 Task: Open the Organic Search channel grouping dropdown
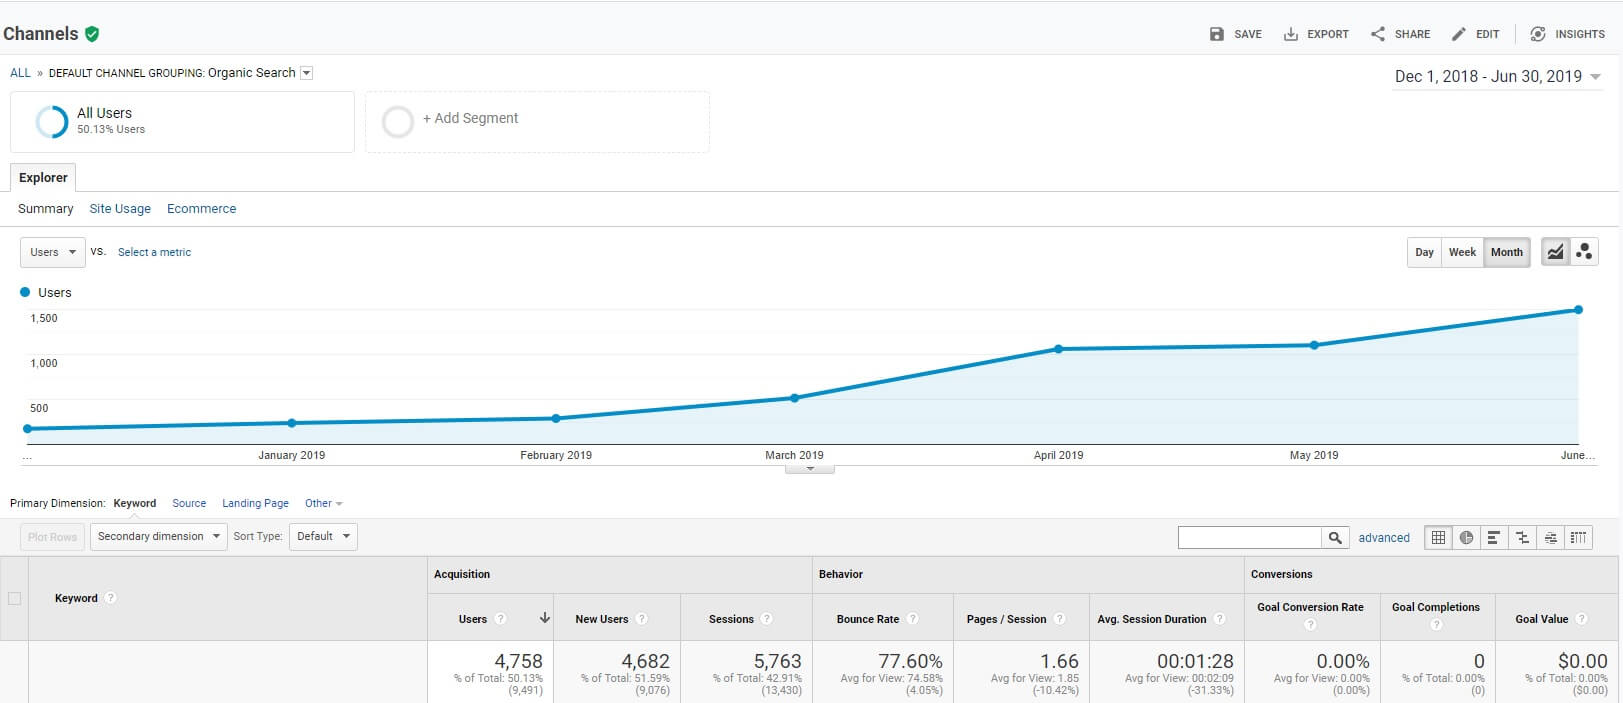pos(307,73)
